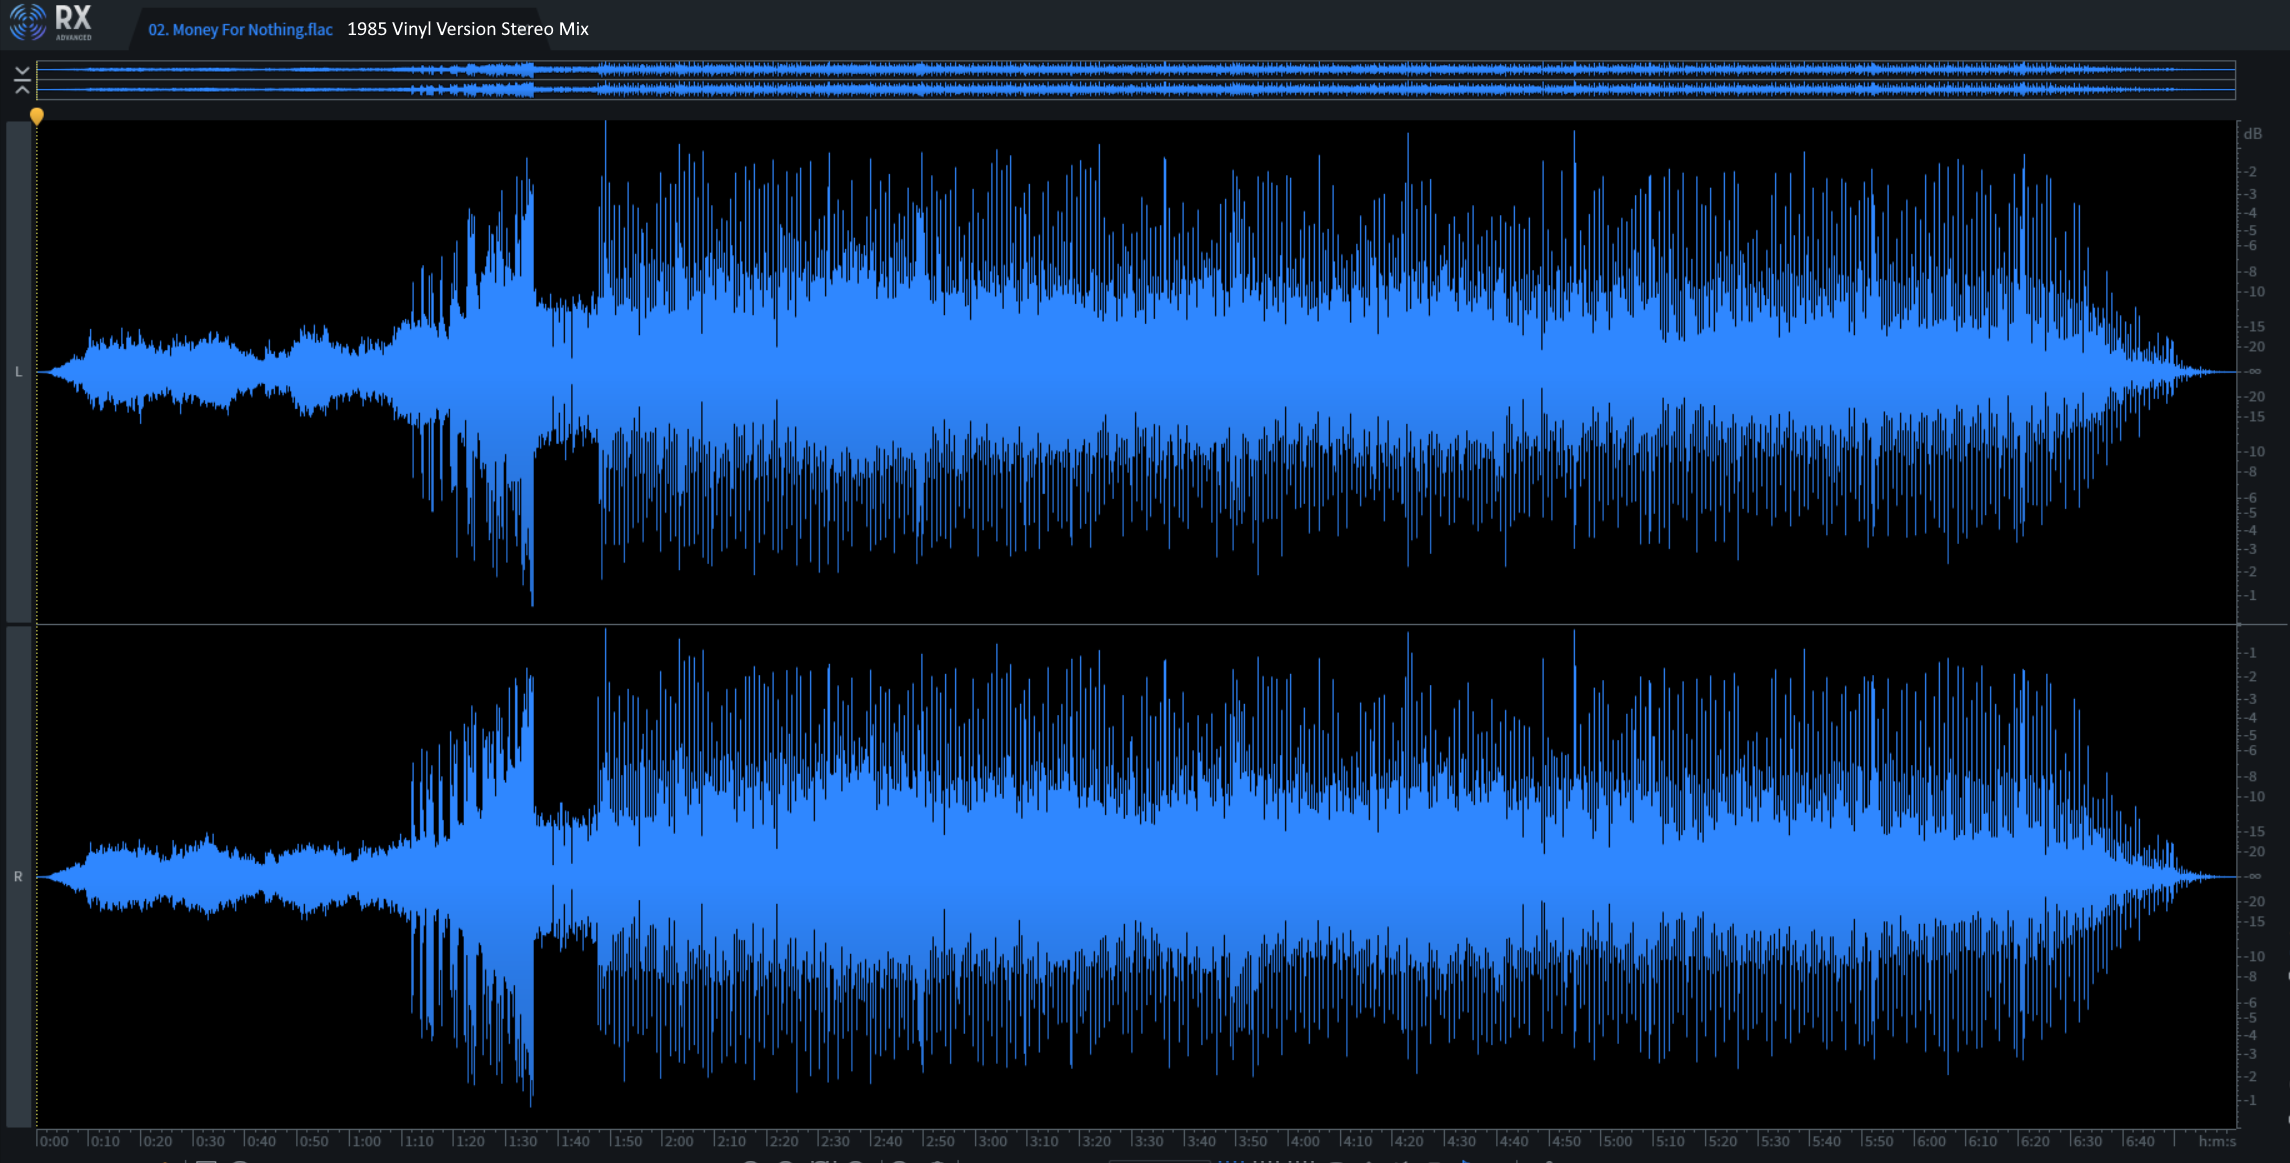
Task: Click the overview waveform strip at top
Action: point(1136,80)
